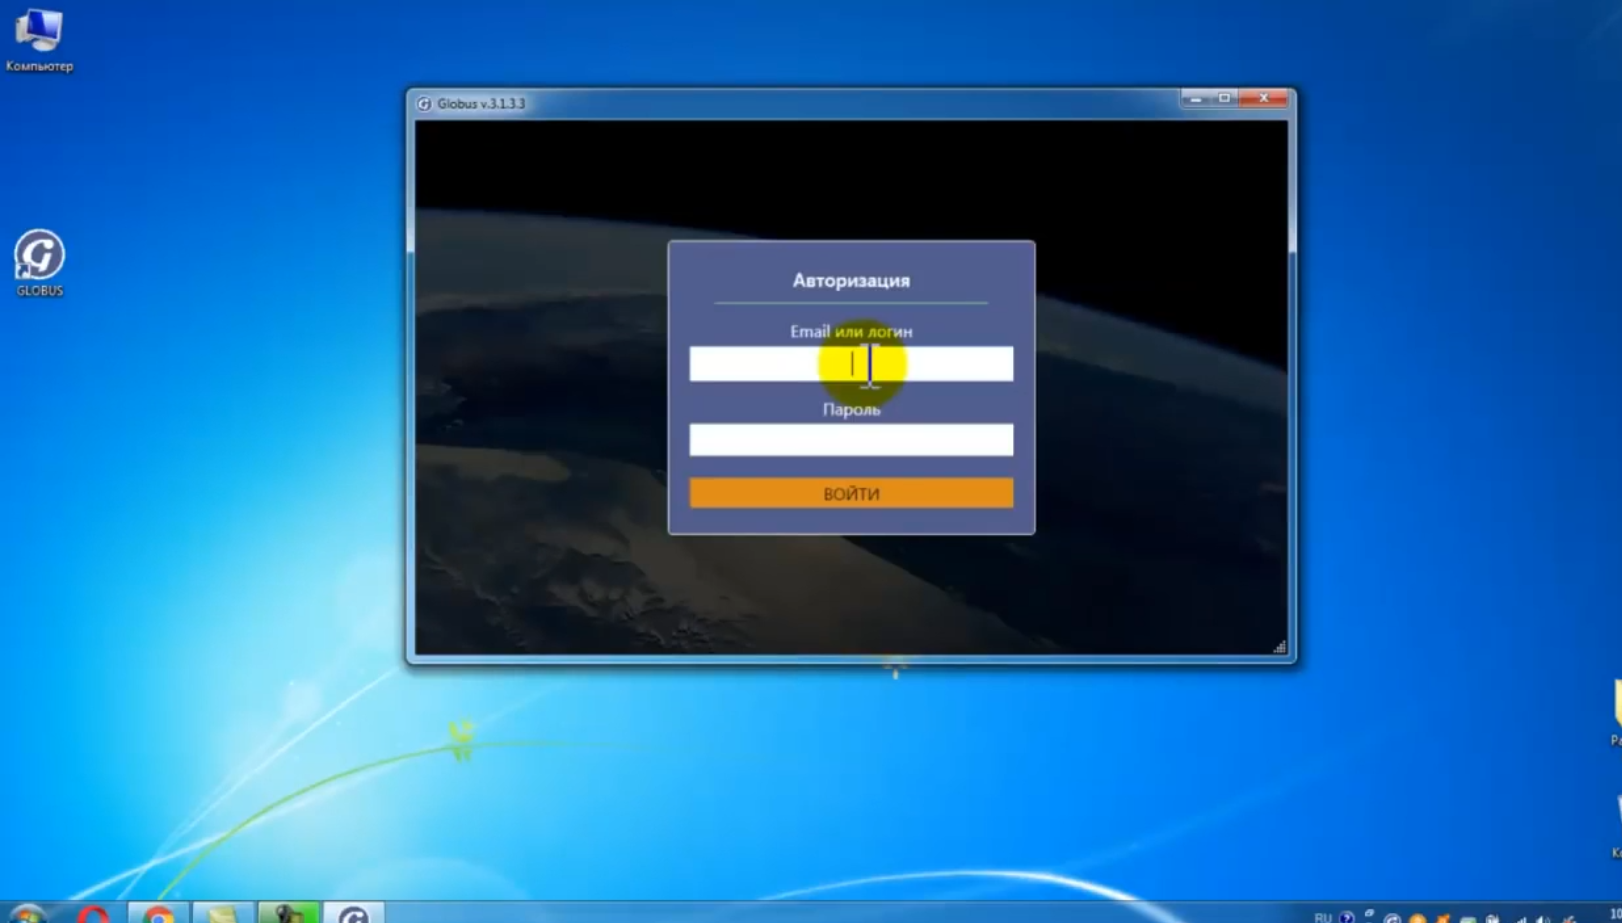
Task: Open Opera browser from the taskbar
Action: [x=93, y=913]
